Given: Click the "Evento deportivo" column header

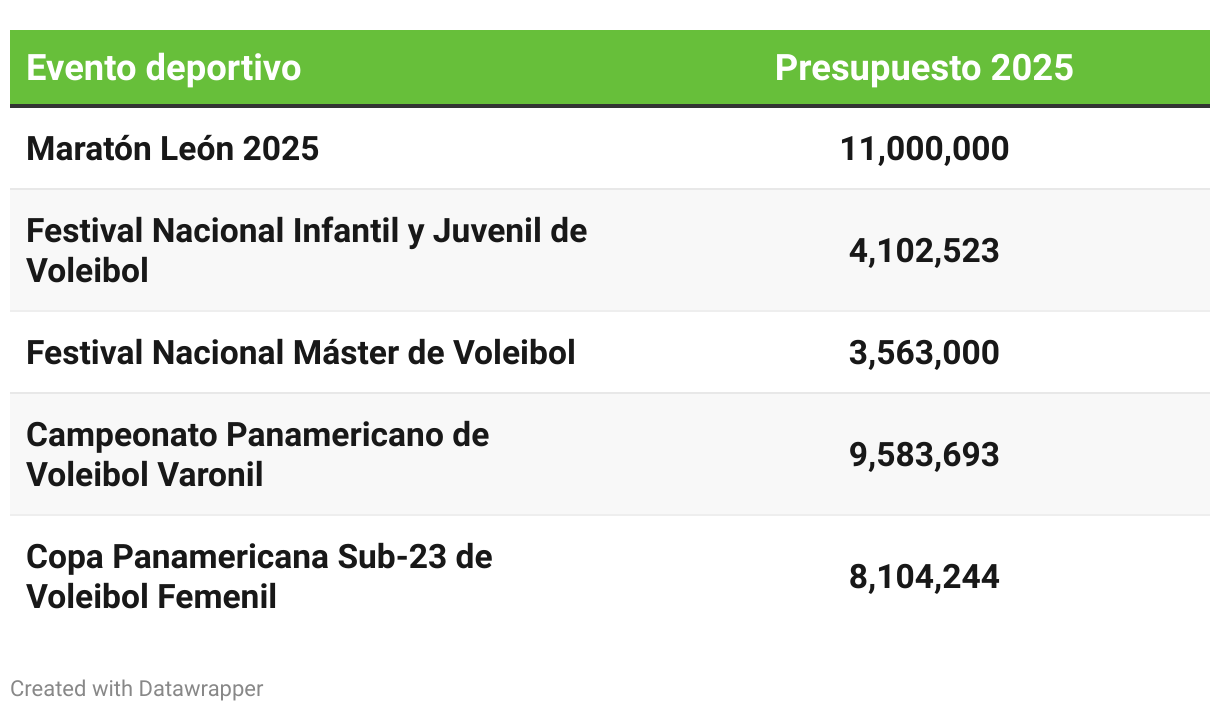Looking at the screenshot, I should 163,68.
